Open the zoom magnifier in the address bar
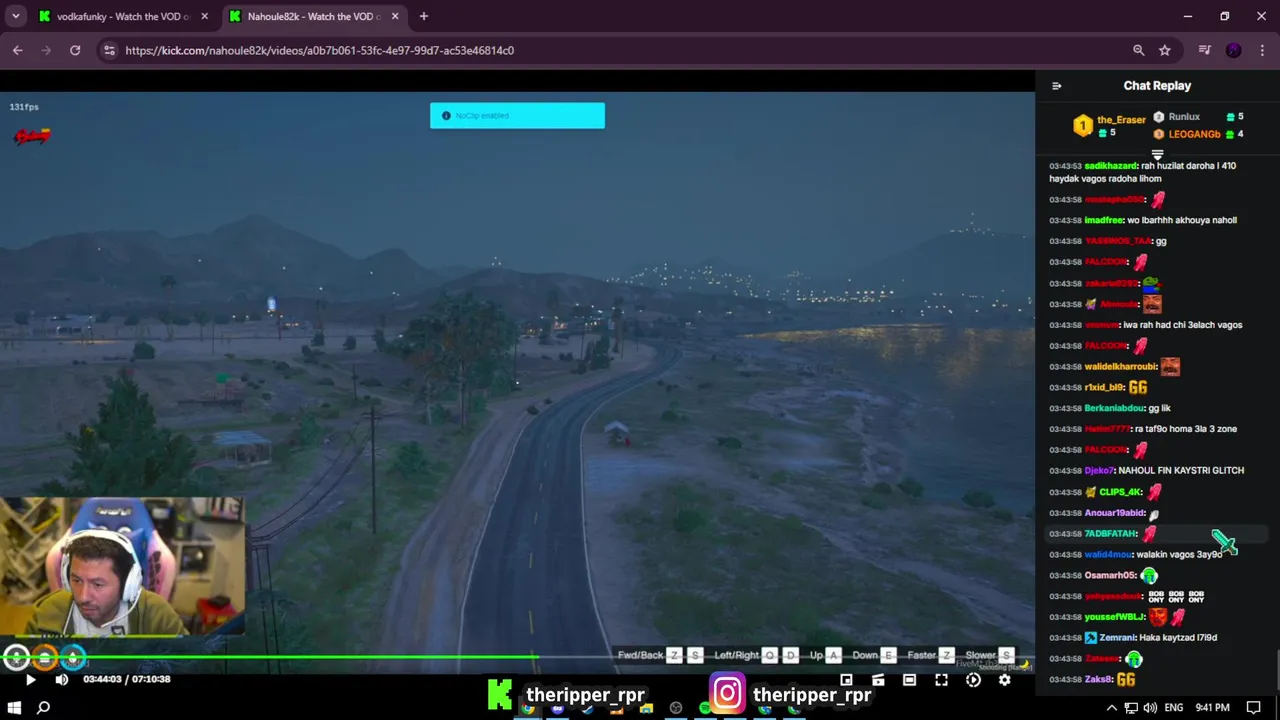The height and width of the screenshot is (720, 1280). 1138,50
